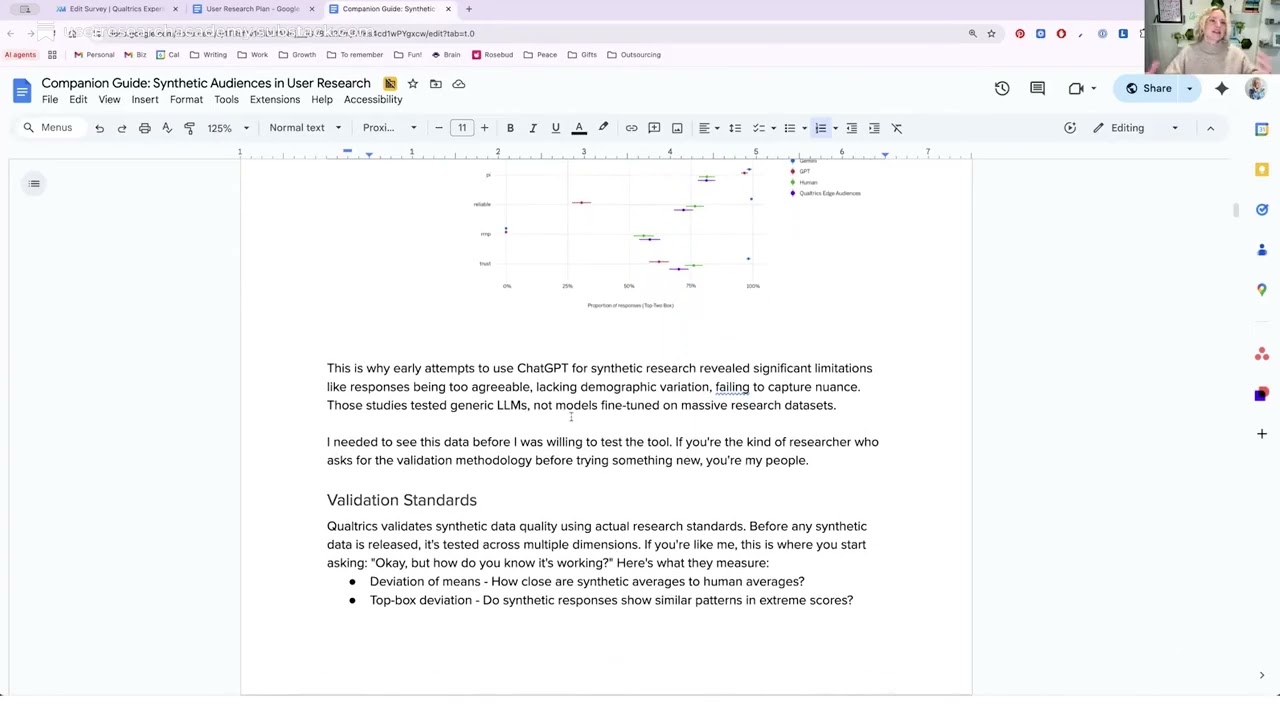Open the Writing bookmarks folder
1280x720 pixels.
(x=209, y=55)
